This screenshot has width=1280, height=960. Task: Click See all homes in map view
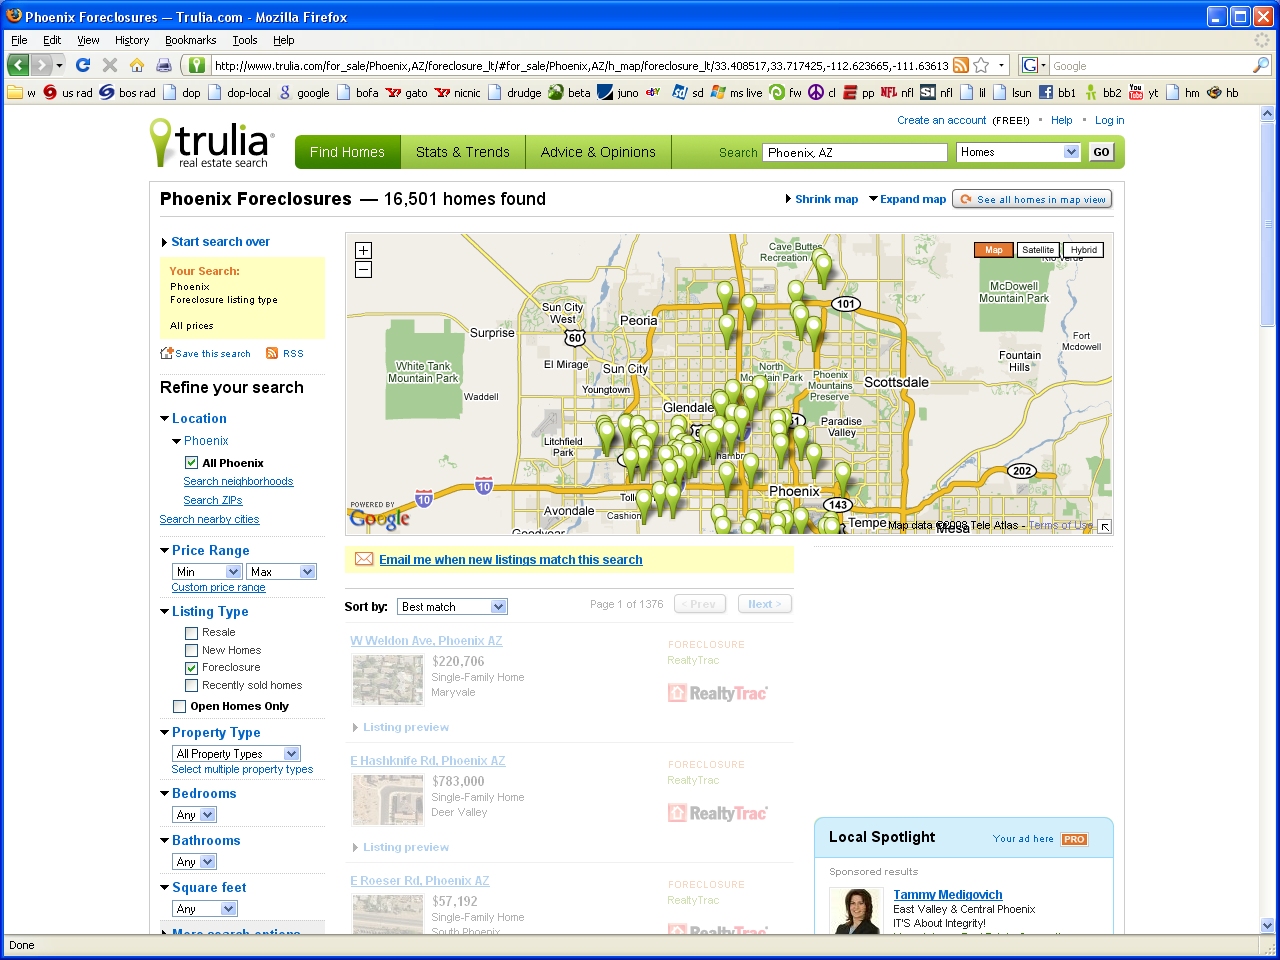point(1032,199)
